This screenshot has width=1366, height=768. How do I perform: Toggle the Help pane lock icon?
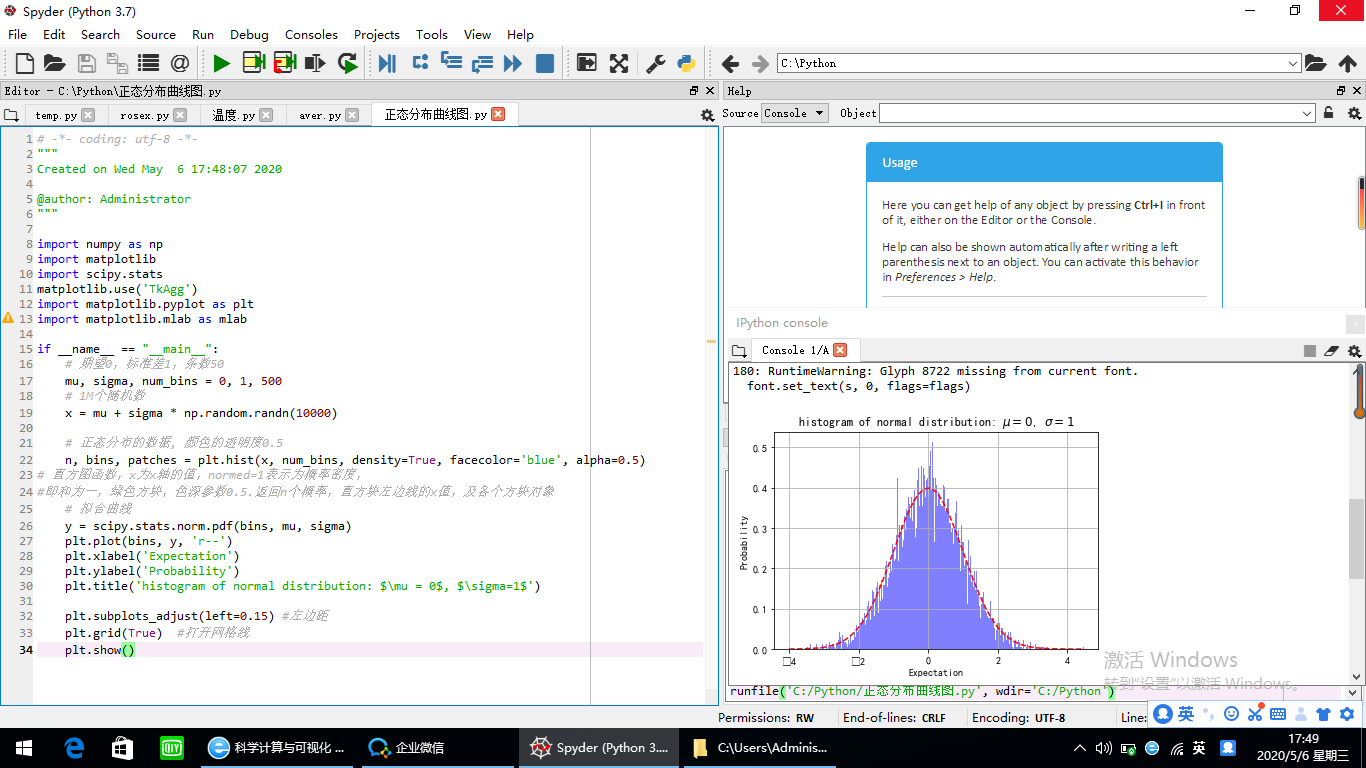1329,113
